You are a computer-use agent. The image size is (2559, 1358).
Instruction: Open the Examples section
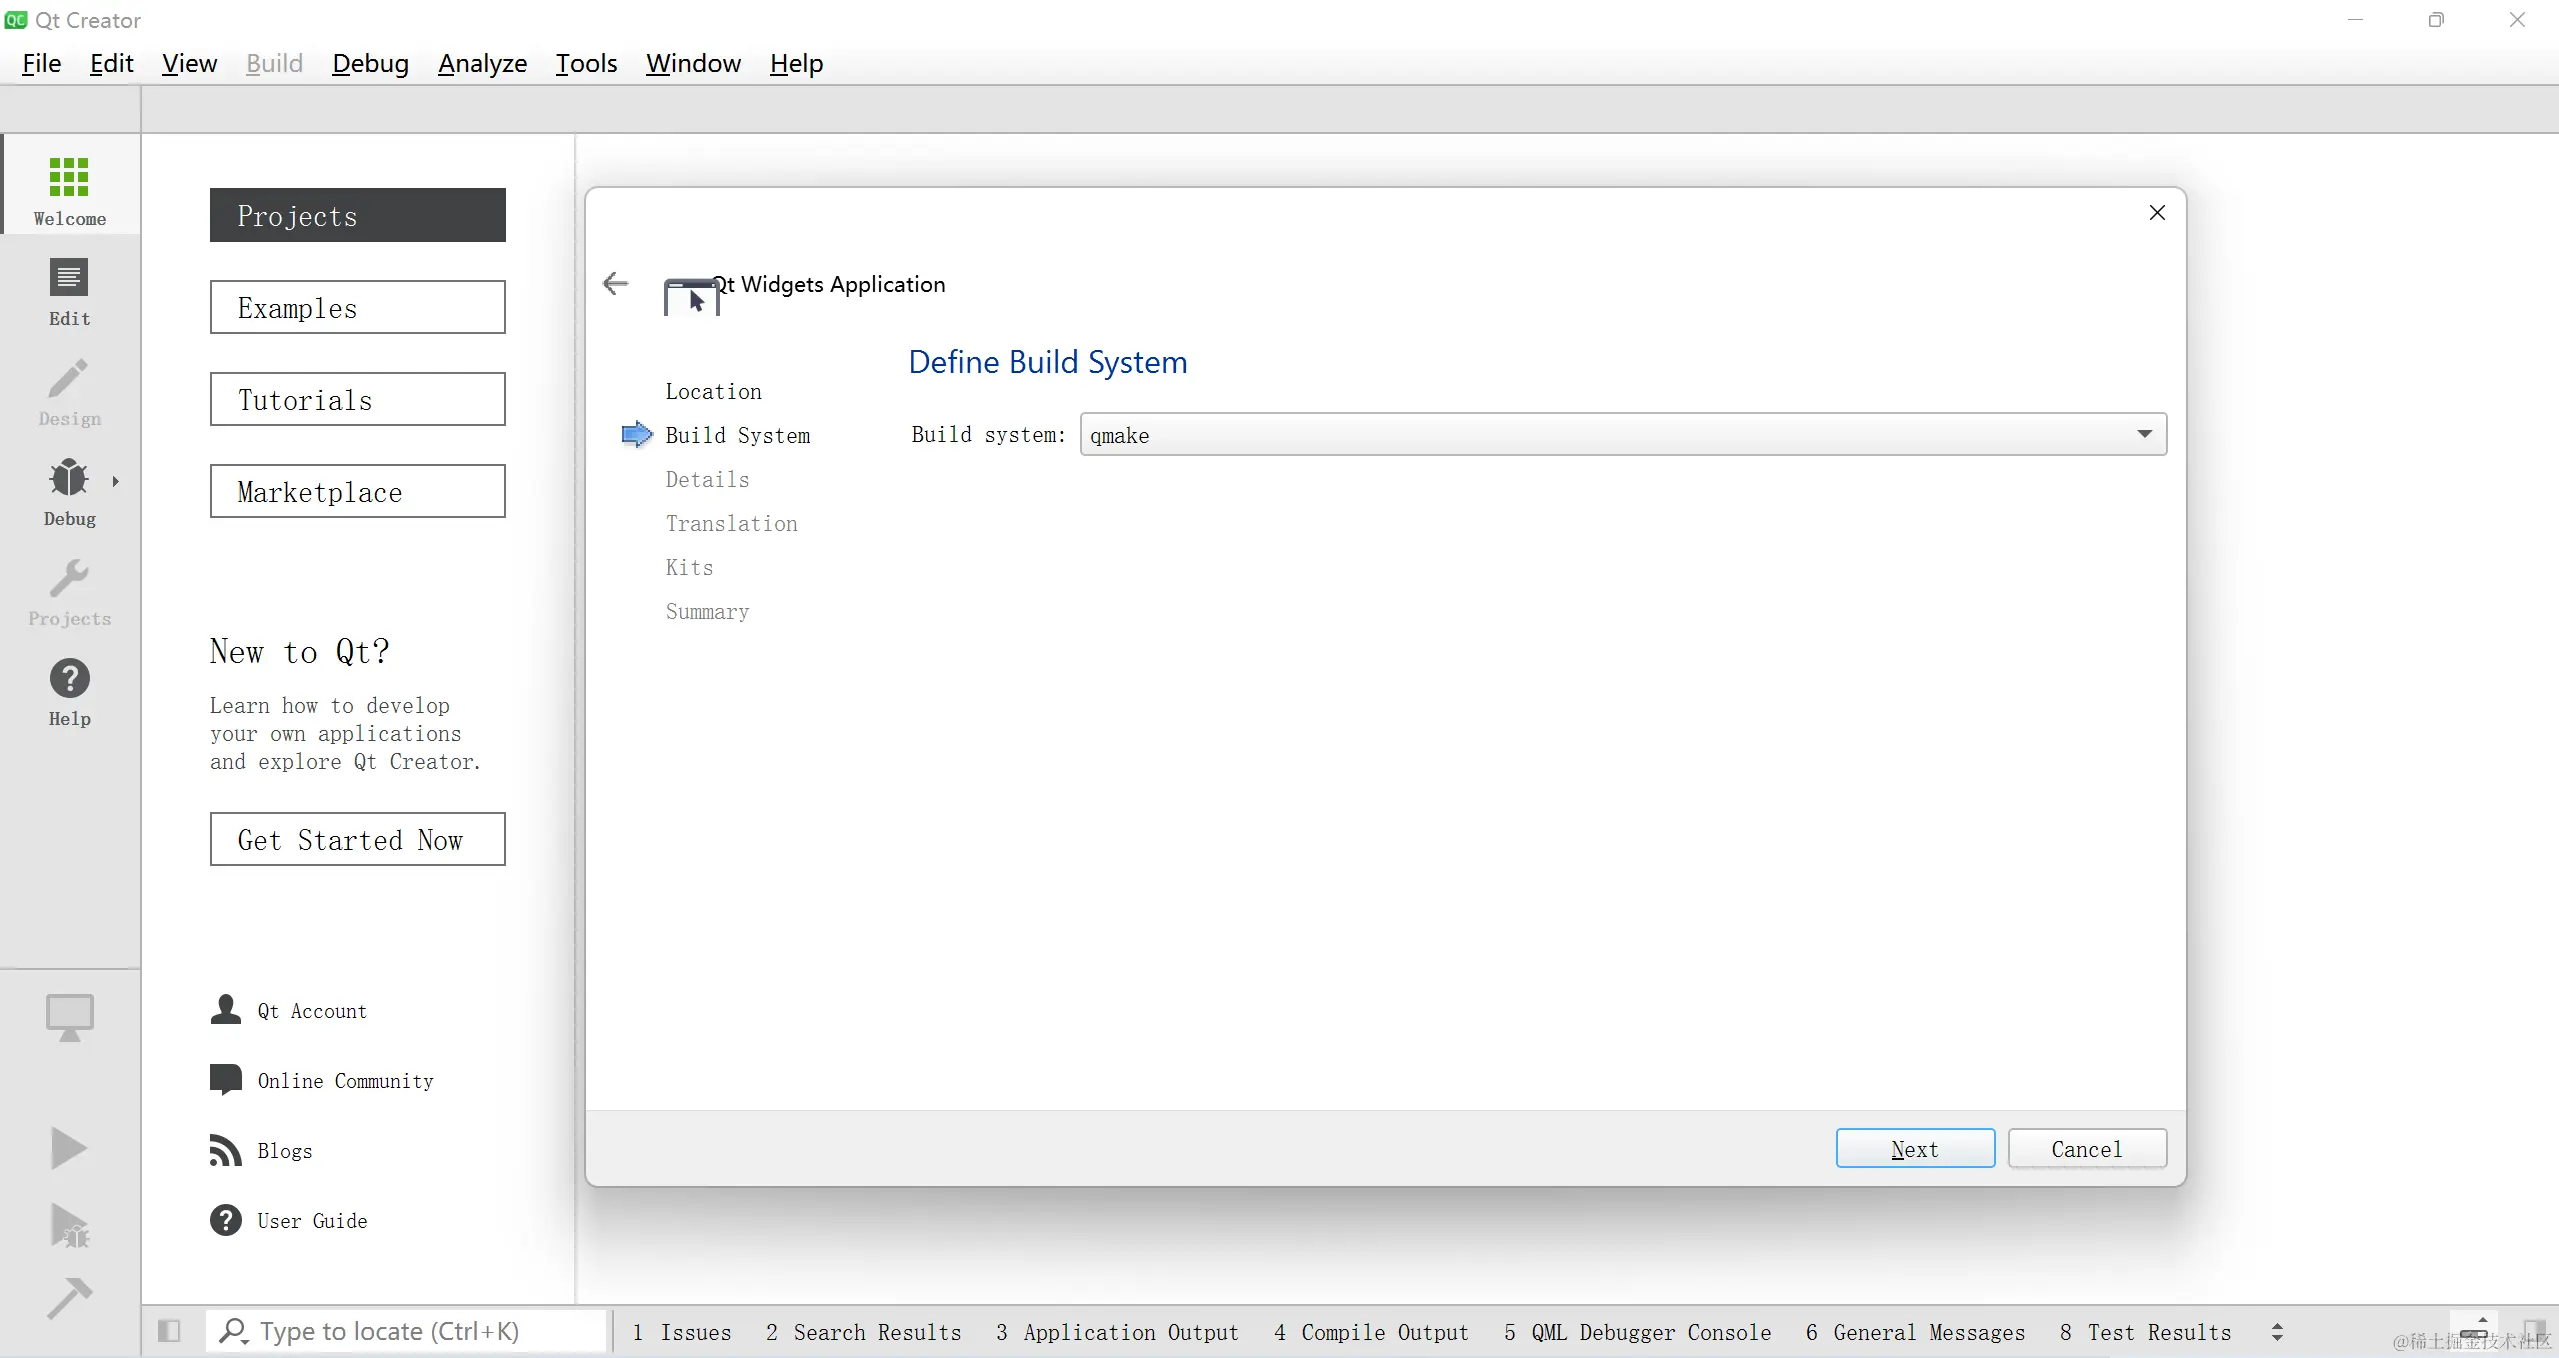point(357,308)
